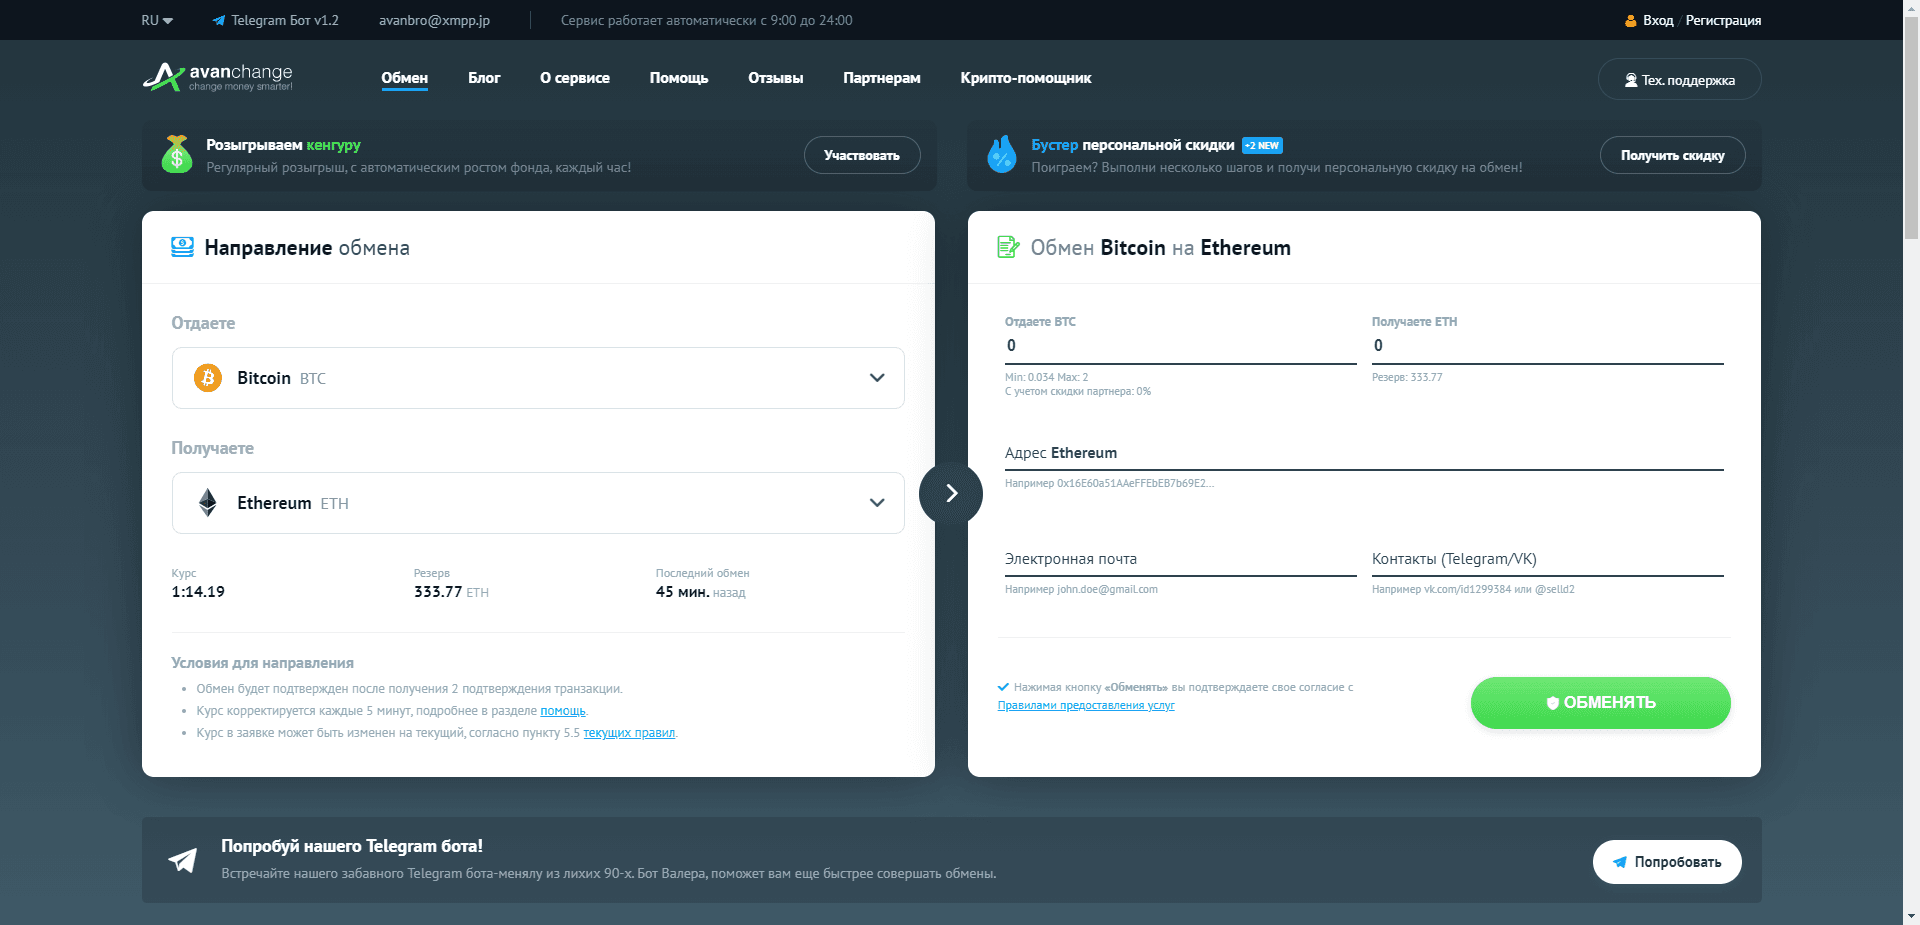Click the Telegram paper plane icon in top bar
Screen dimensions: 1920x925
click(218, 20)
